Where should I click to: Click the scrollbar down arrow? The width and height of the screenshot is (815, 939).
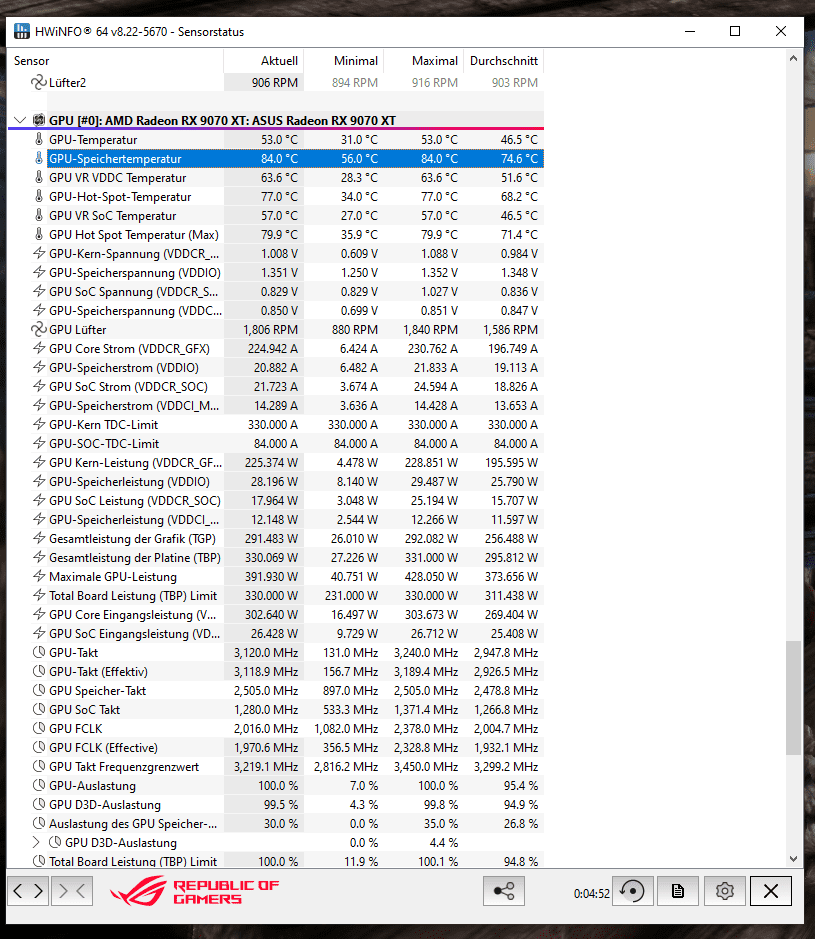793,859
